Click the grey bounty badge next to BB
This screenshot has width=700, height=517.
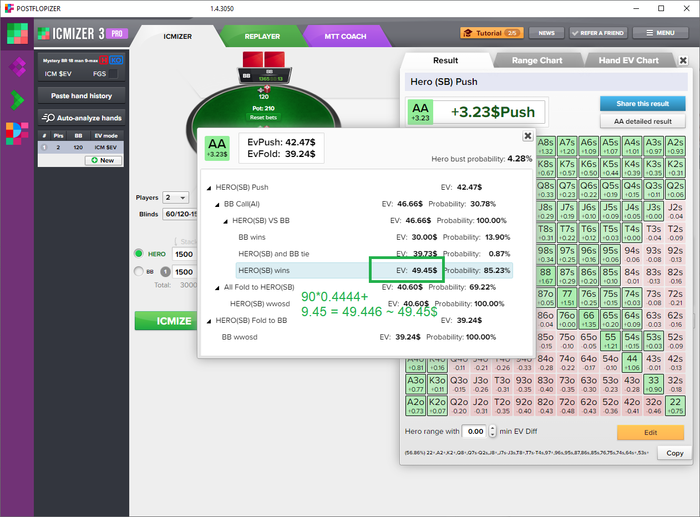(165, 271)
